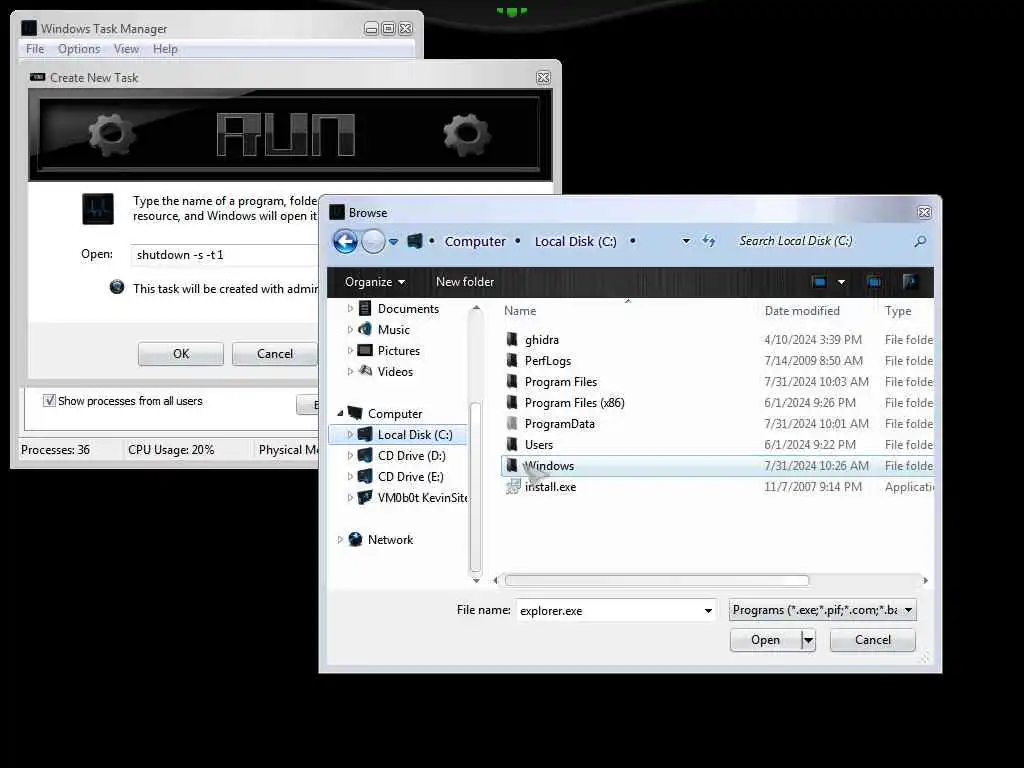Click the Local Disk (C:) drive icon
This screenshot has height=768, width=1024.
[x=366, y=434]
